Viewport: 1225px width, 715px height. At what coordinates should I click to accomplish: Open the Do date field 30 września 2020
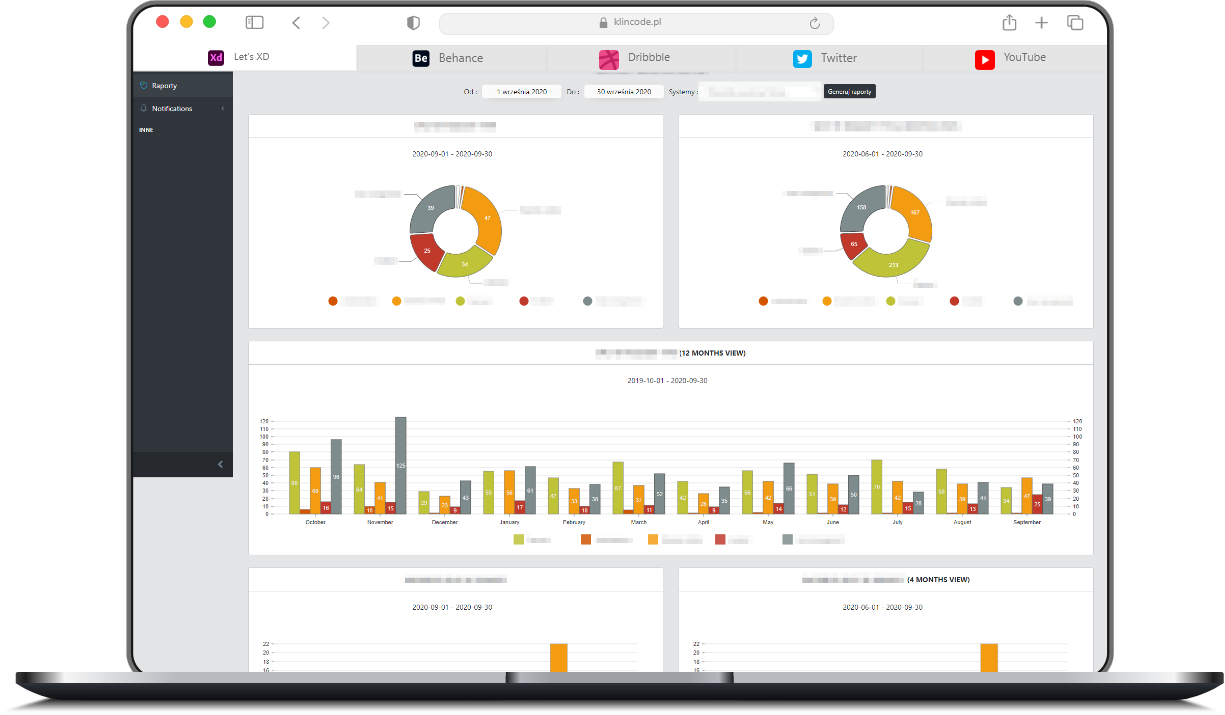[x=623, y=91]
